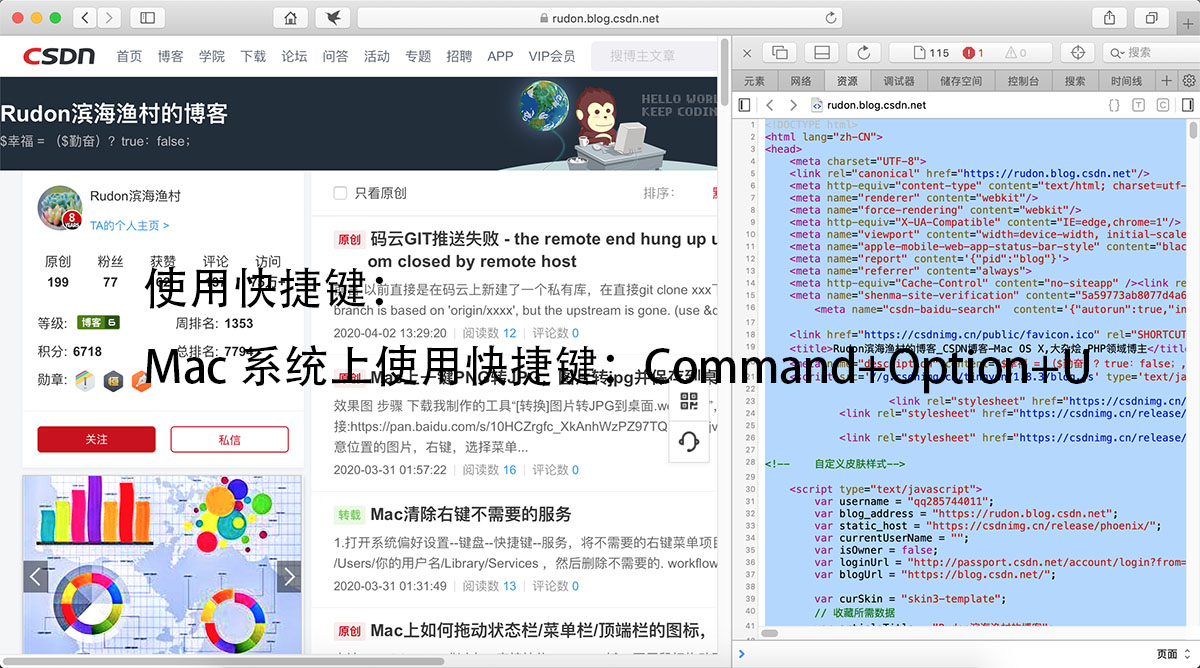Show the console prompt chevron at inspector bottom
This screenshot has width=1200, height=668.
coord(740,655)
